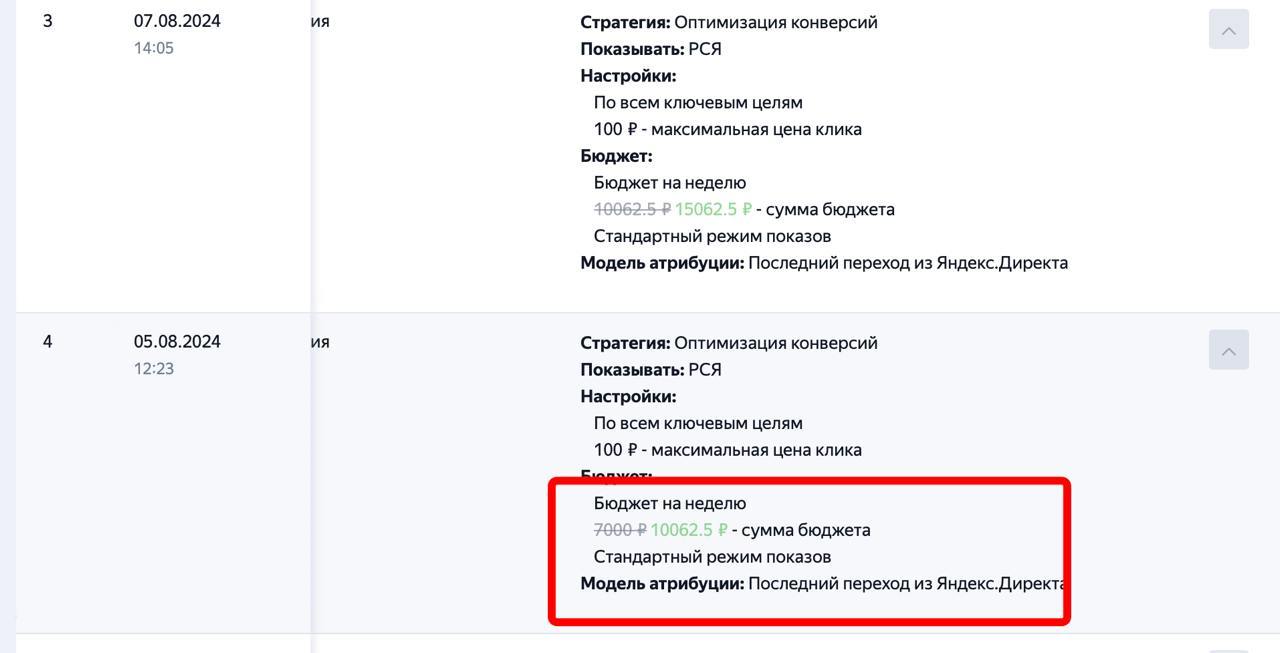This screenshot has width=1280, height=653.
Task: Click the date 07.08.2024 of entry 3
Action: (177, 20)
